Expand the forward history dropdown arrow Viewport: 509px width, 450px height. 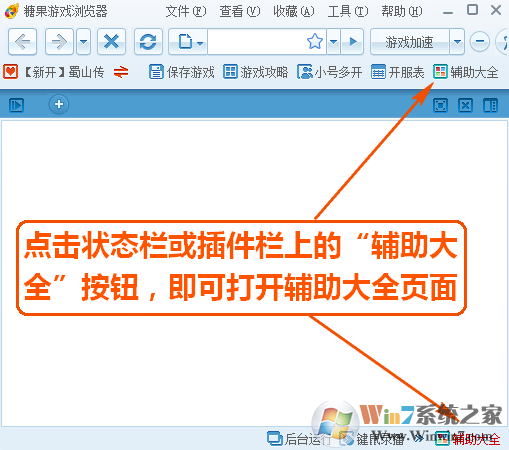coord(84,42)
